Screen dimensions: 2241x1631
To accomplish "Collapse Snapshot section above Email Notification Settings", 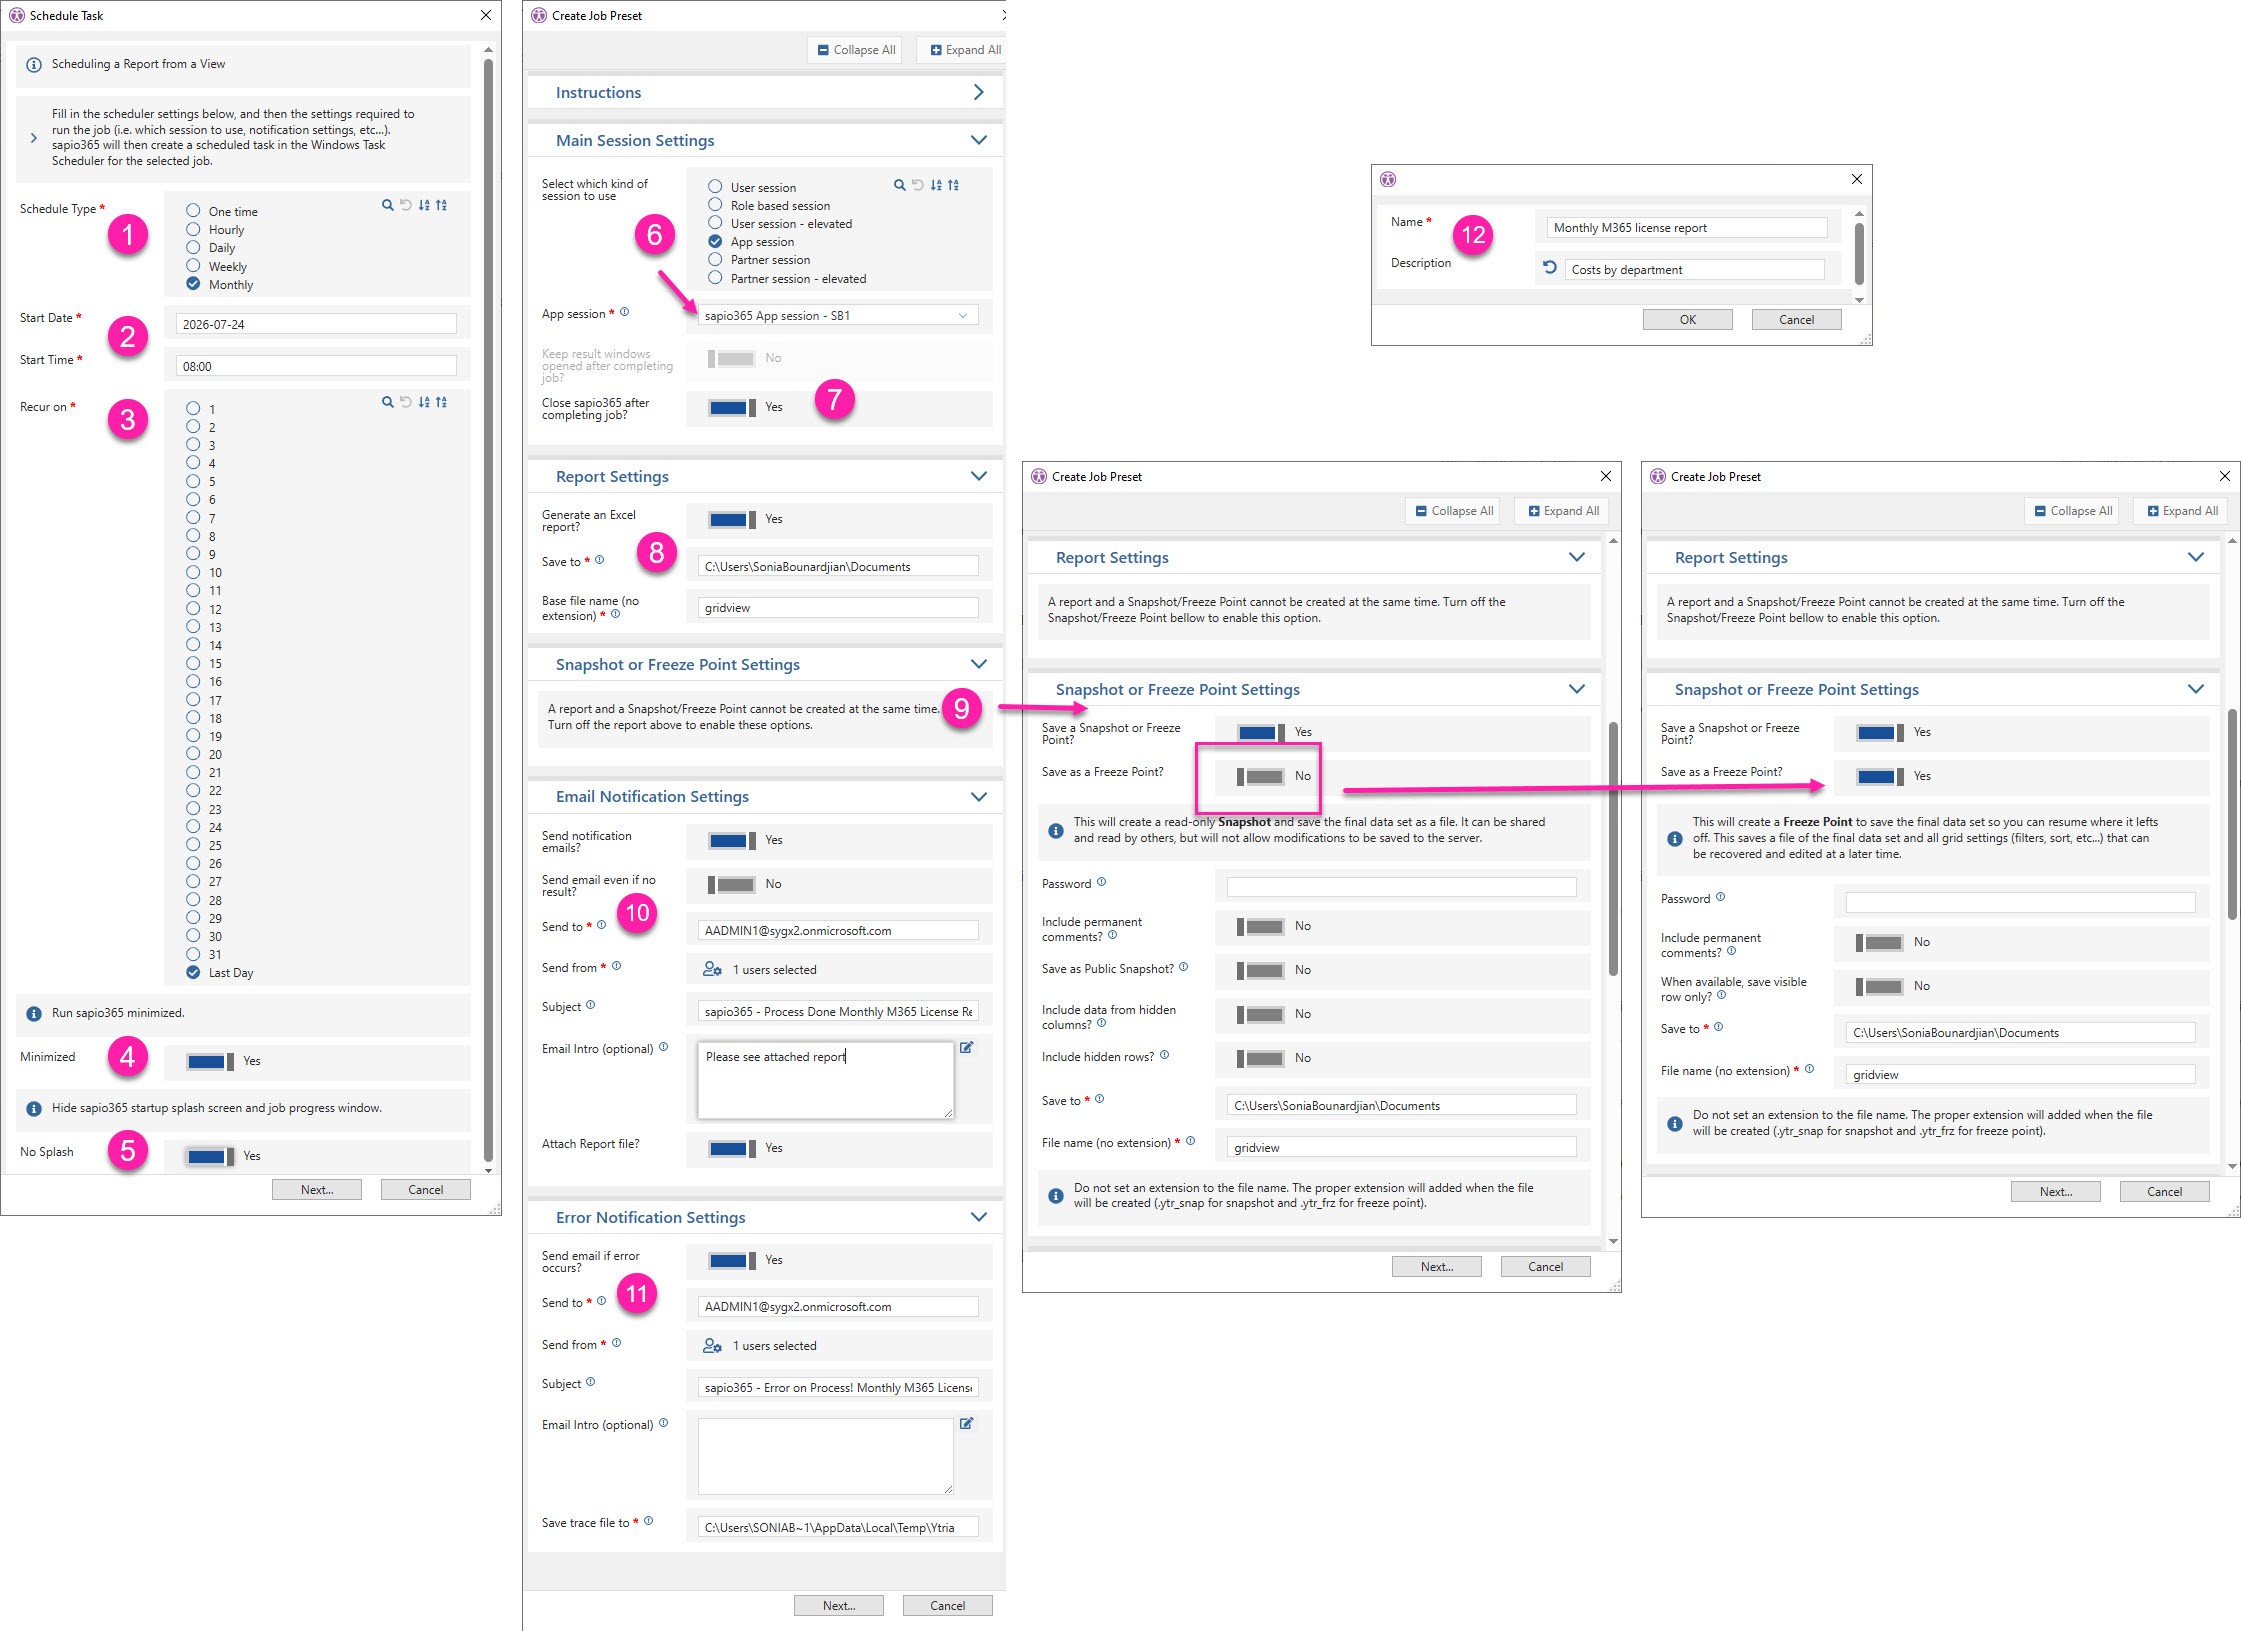I will tap(979, 664).
